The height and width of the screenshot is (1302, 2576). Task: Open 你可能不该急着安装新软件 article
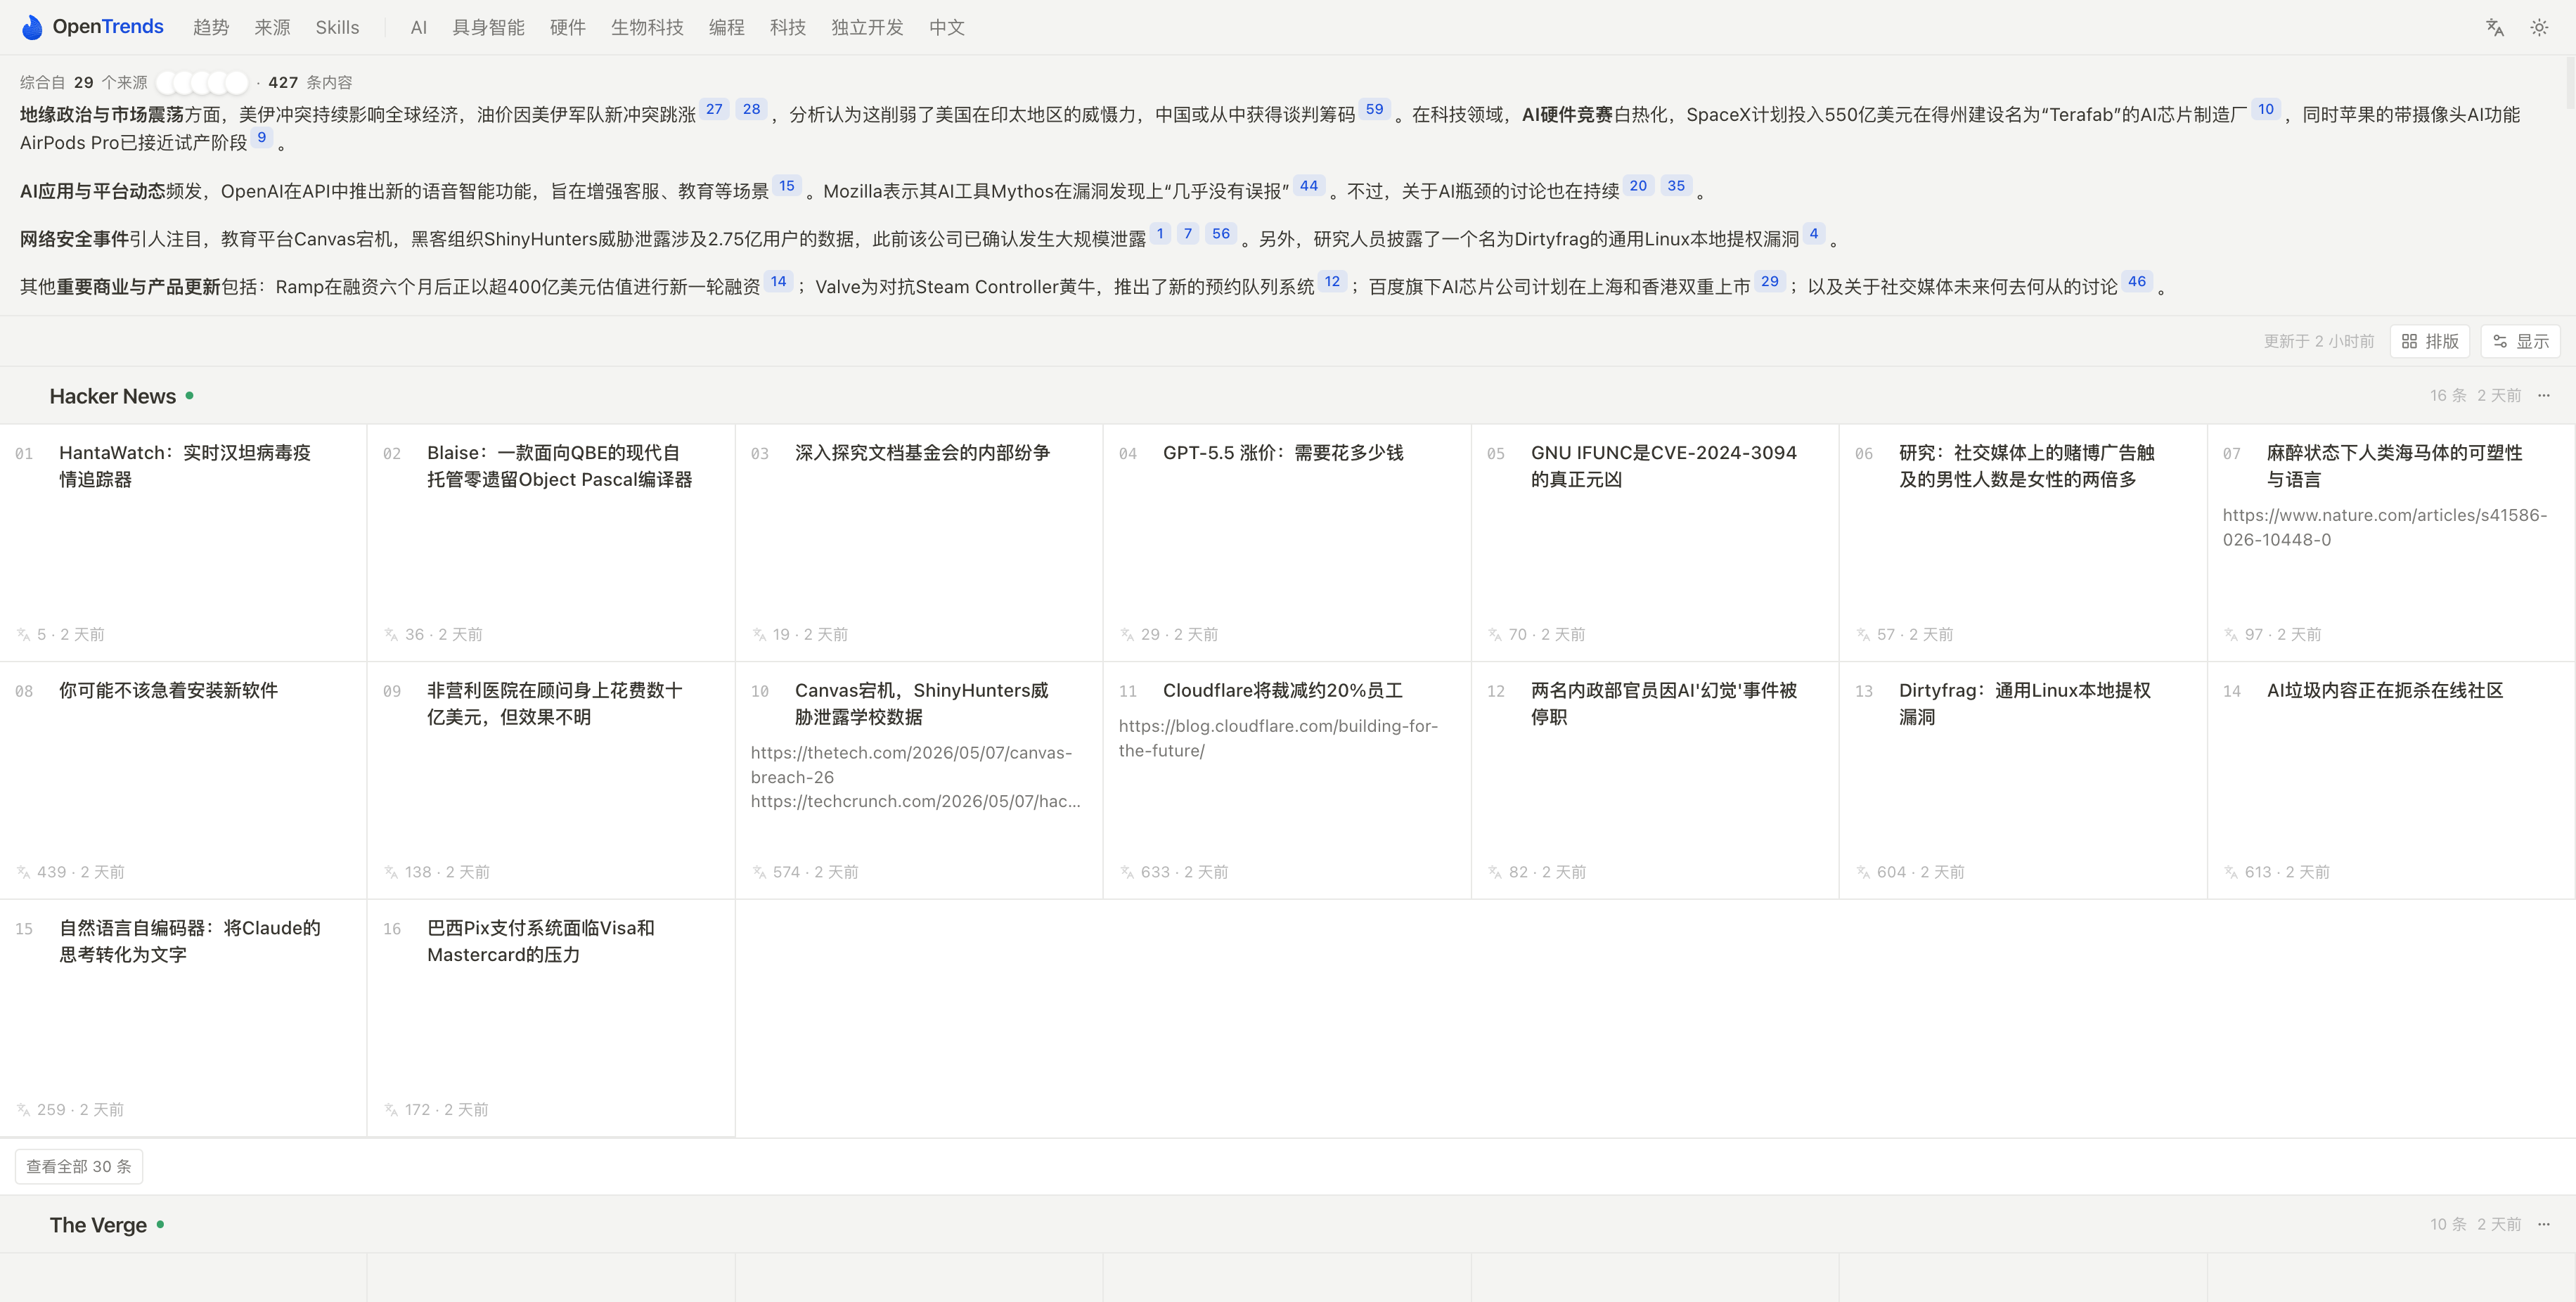click(x=168, y=690)
